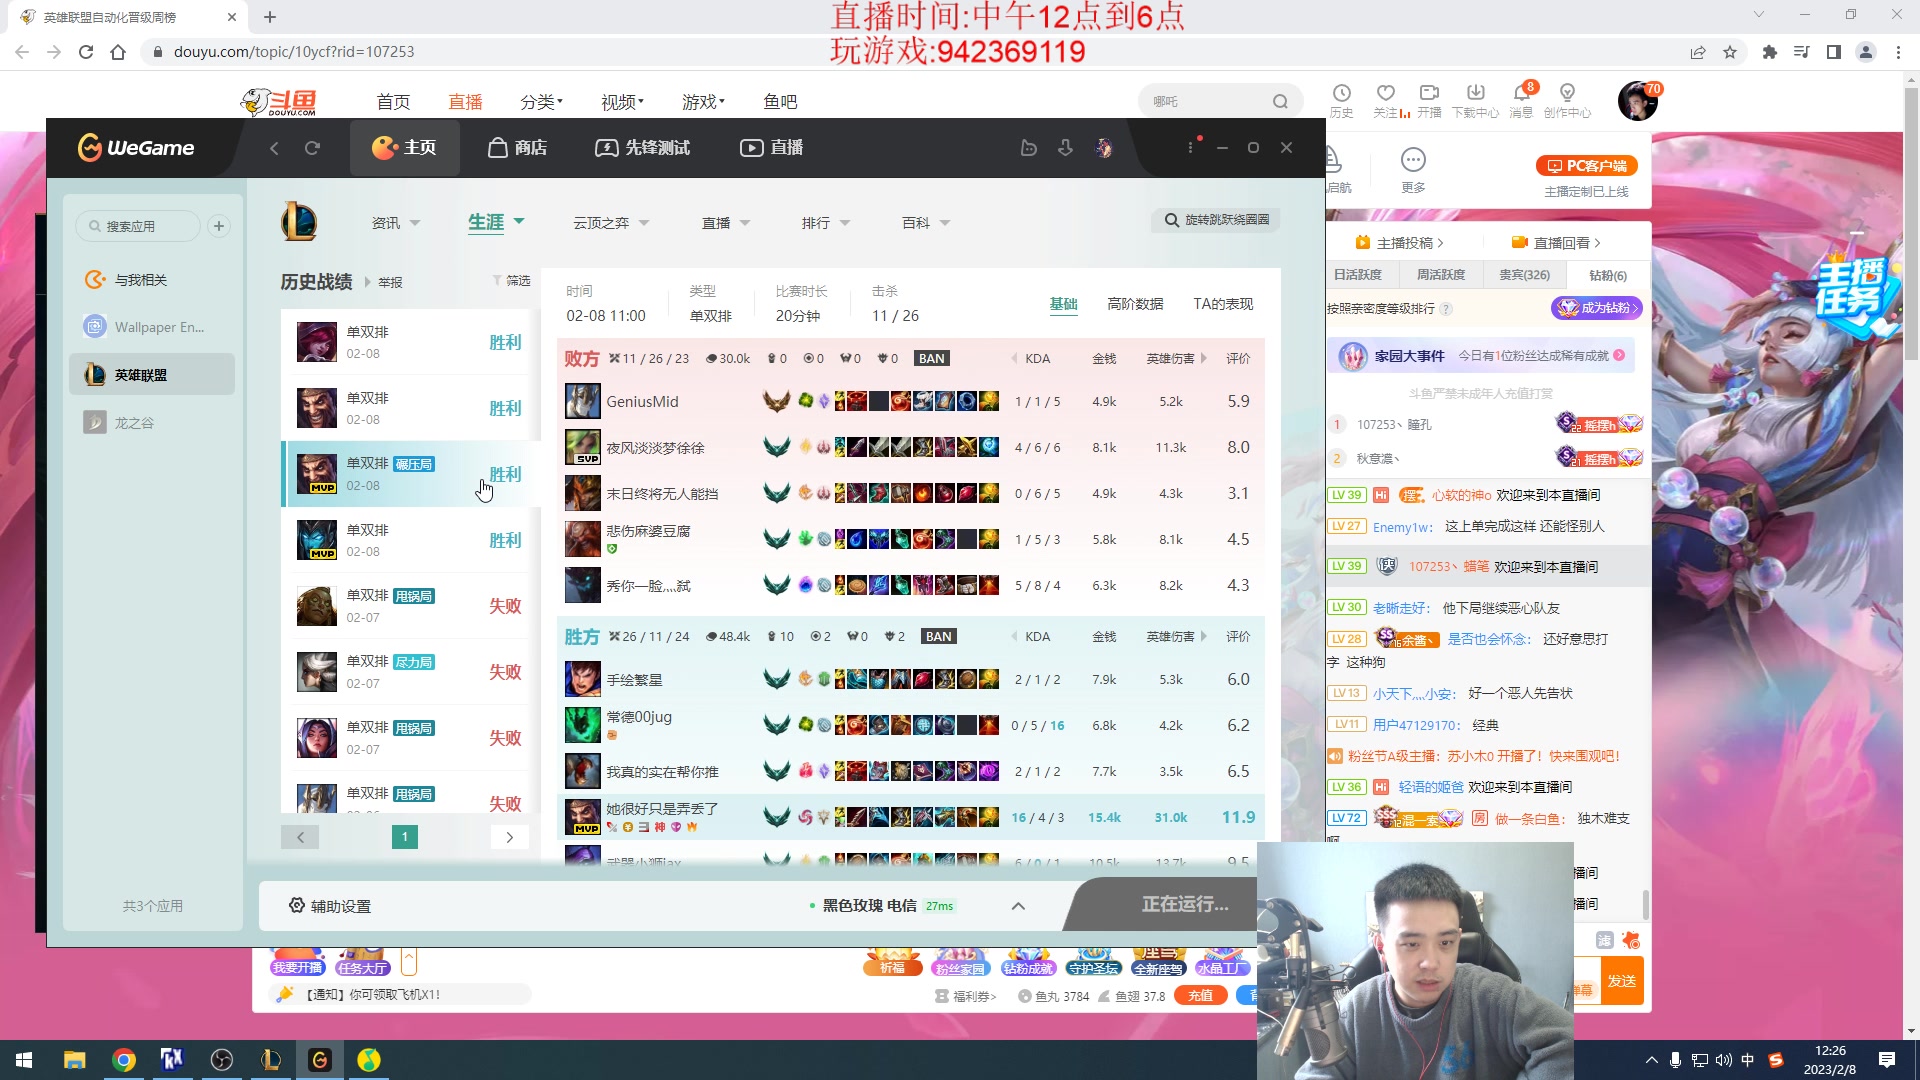Click 搜索应用 search field

point(140,226)
